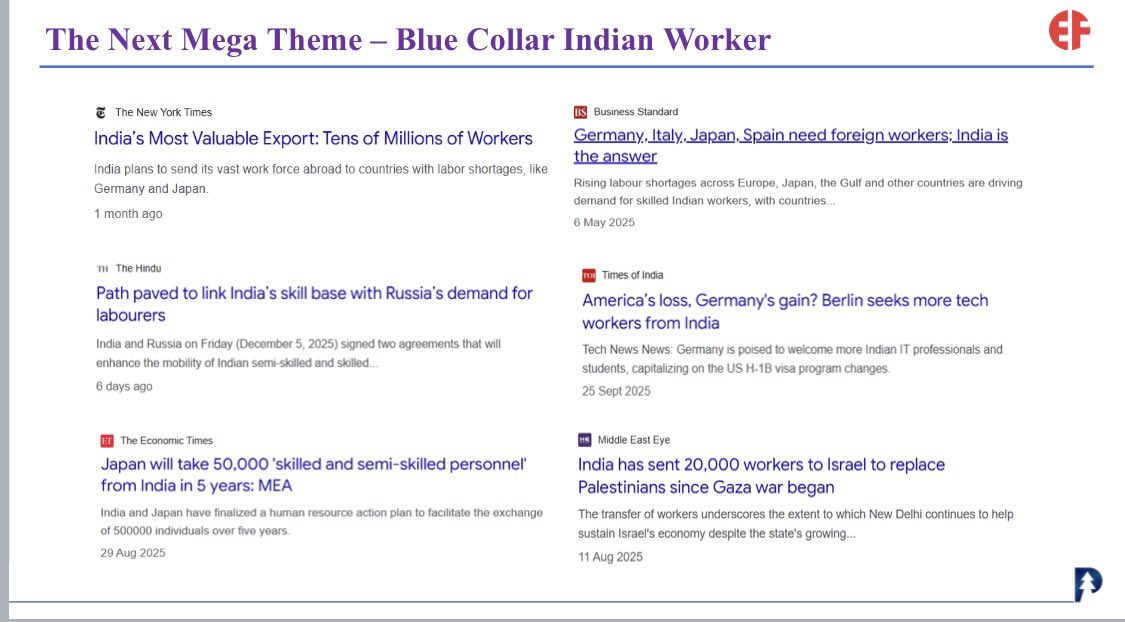Click 'Business Standard' source name

636,112
